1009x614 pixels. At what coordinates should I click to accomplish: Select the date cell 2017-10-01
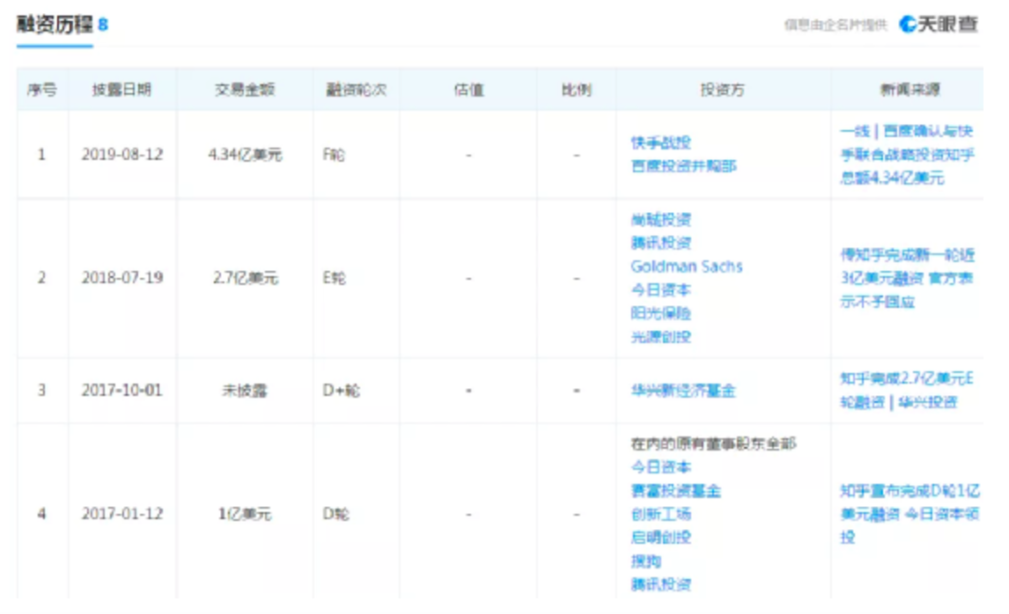pos(122,390)
